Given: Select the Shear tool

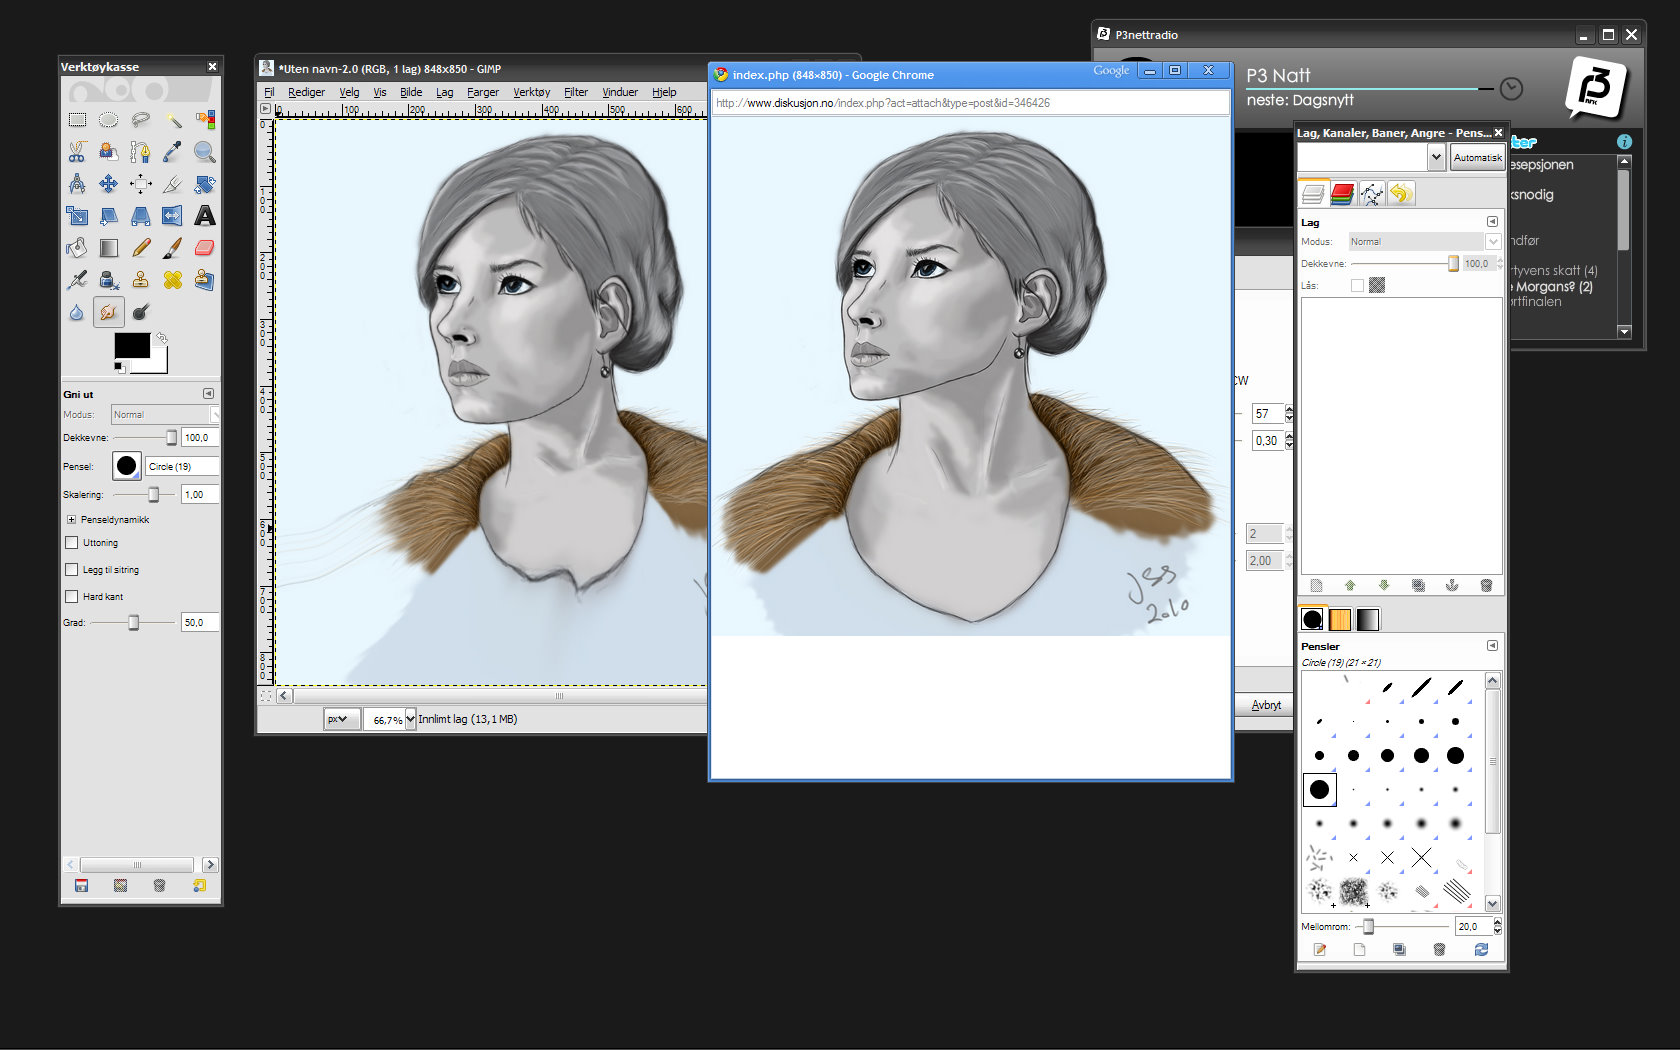Looking at the screenshot, I should tap(108, 216).
